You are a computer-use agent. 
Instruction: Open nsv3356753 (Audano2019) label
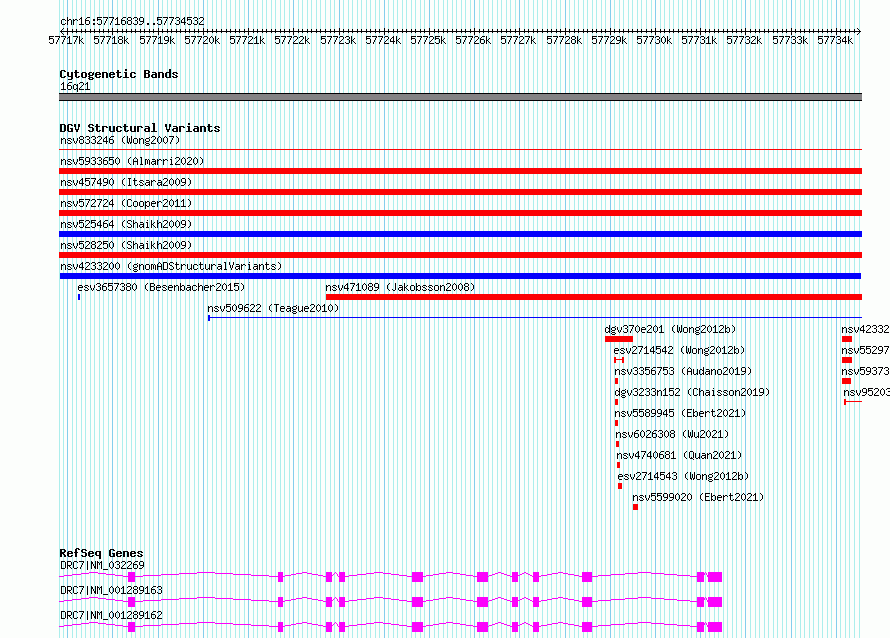point(683,371)
